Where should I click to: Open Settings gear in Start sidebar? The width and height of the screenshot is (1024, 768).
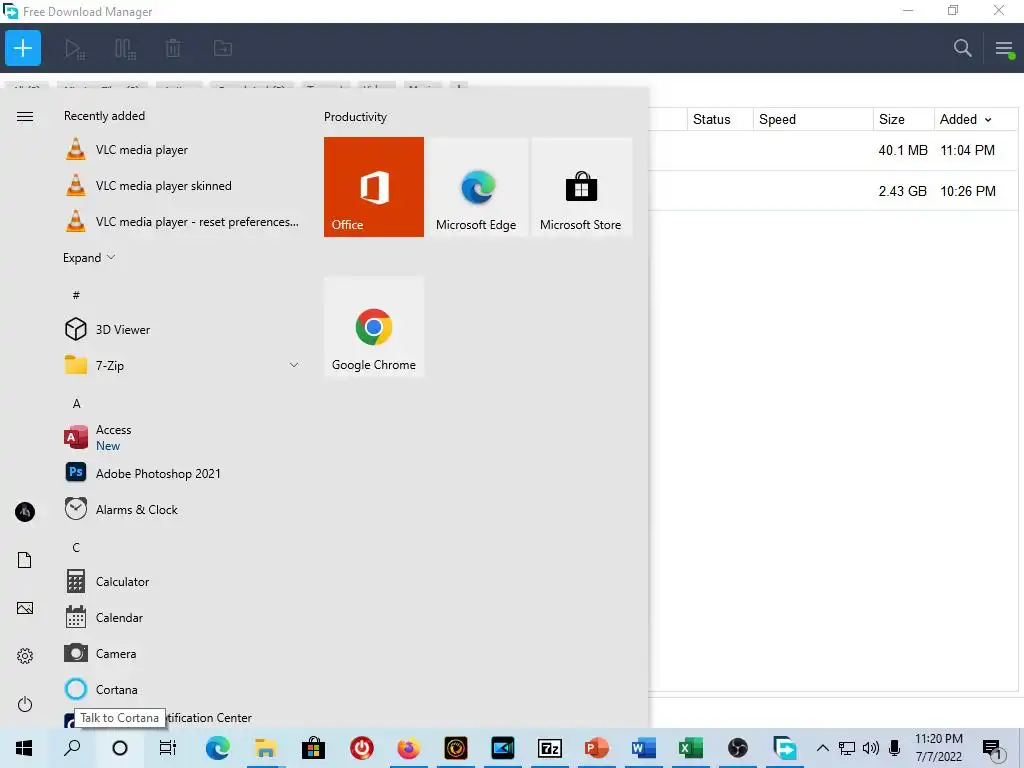(x=25, y=656)
